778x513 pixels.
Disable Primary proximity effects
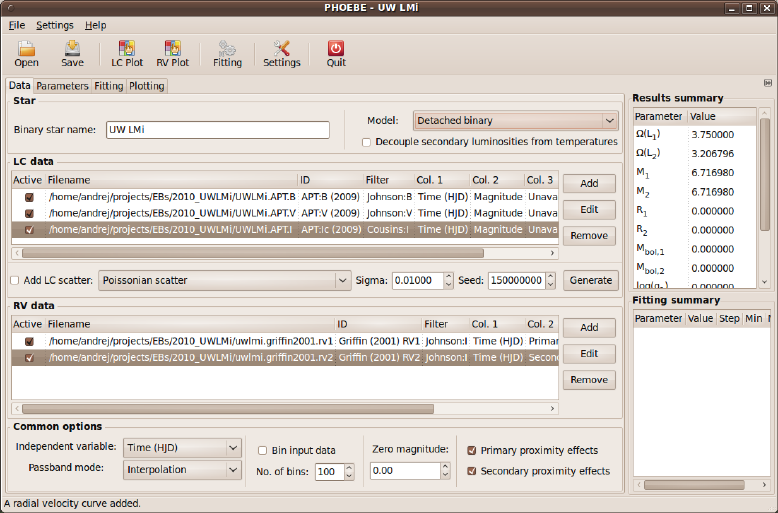point(472,450)
